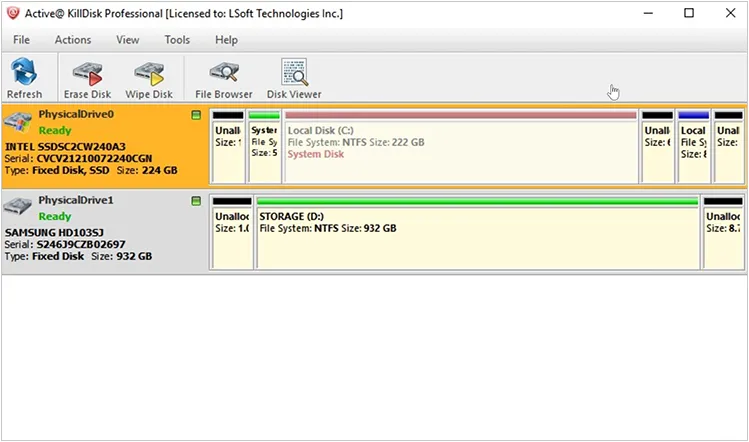Image resolution: width=749 pixels, height=442 pixels.
Task: Start the Wipe Disk tool
Action: (149, 79)
